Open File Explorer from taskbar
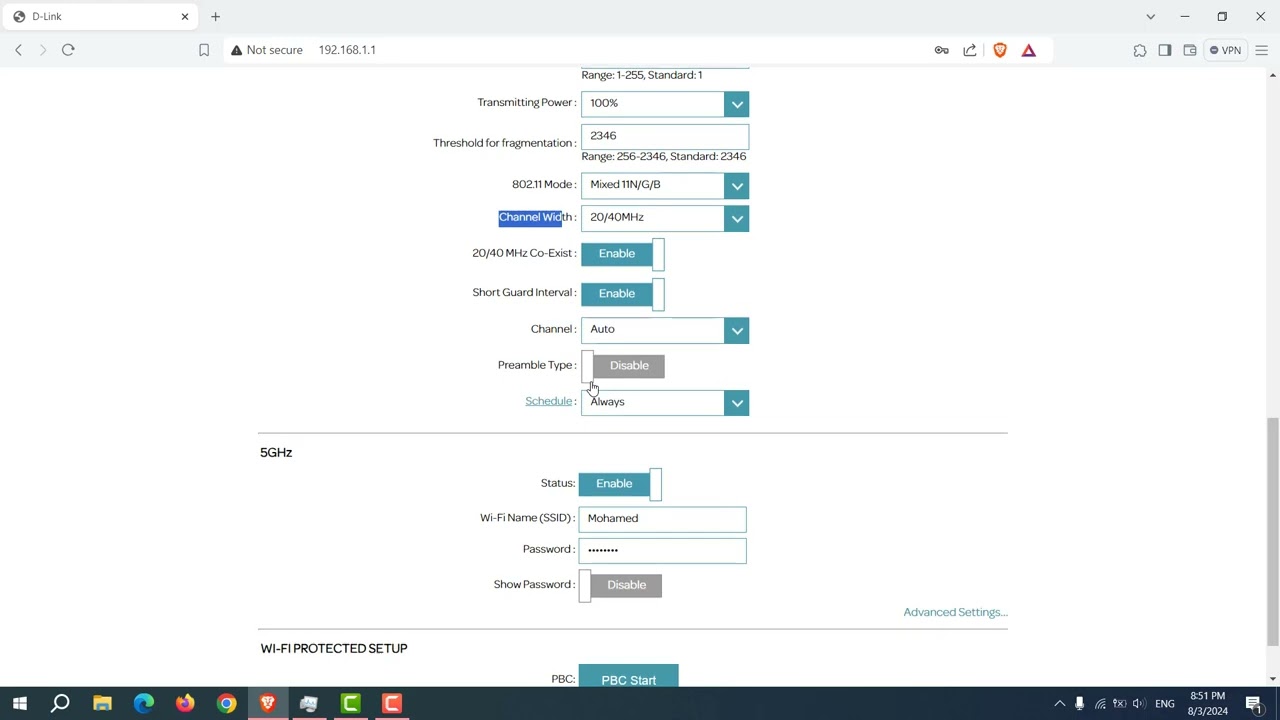The image size is (1280, 720). [x=102, y=704]
